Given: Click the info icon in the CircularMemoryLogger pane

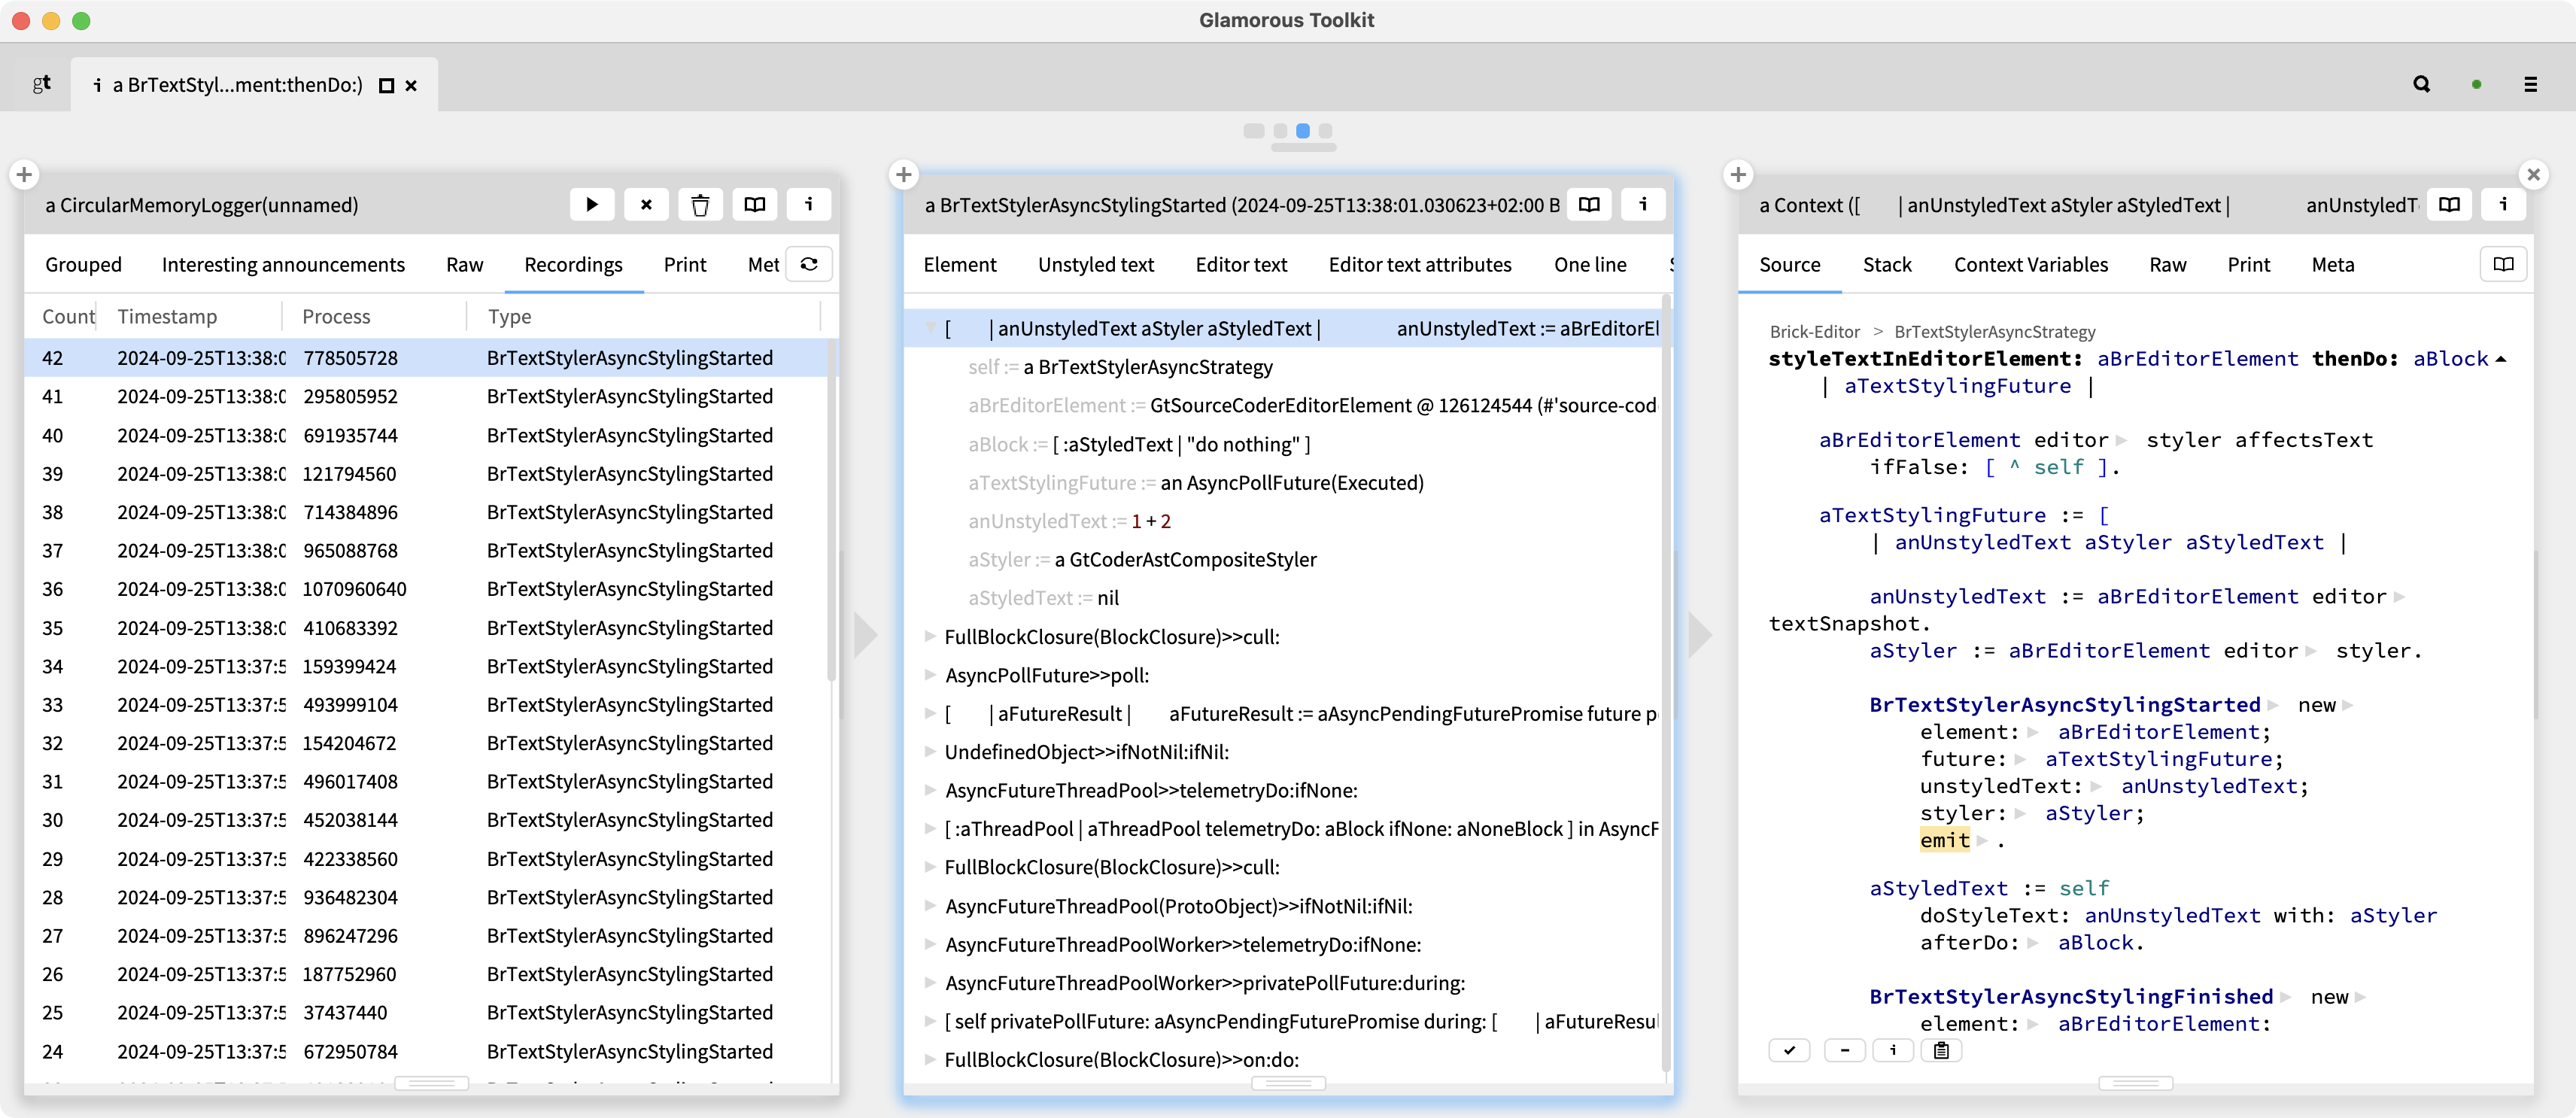Looking at the screenshot, I should tap(809, 205).
